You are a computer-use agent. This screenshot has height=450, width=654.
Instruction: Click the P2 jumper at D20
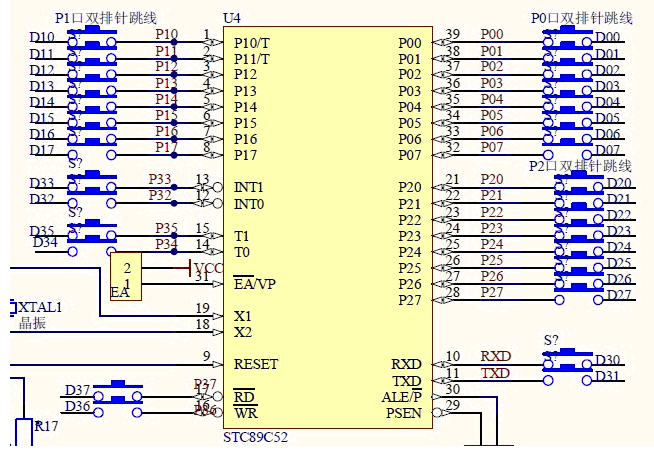coord(577,182)
